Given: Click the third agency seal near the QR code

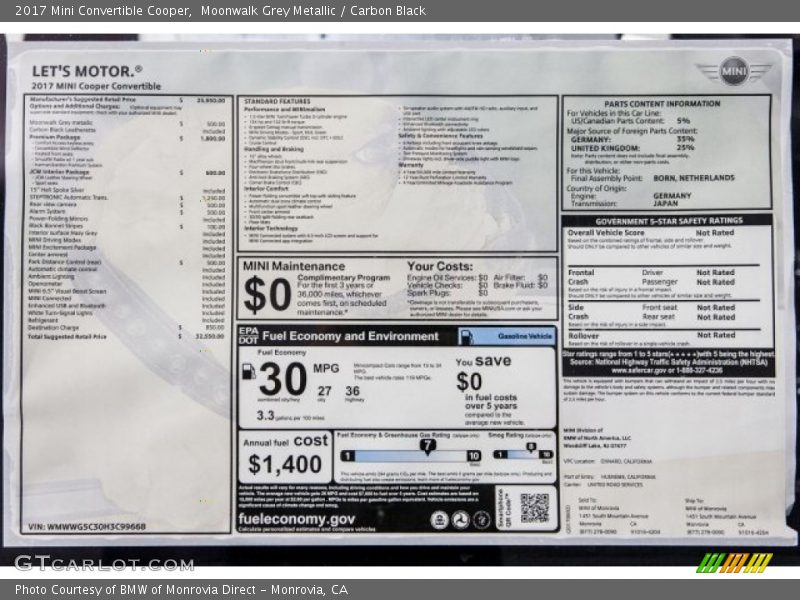Looking at the screenshot, I should [481, 519].
